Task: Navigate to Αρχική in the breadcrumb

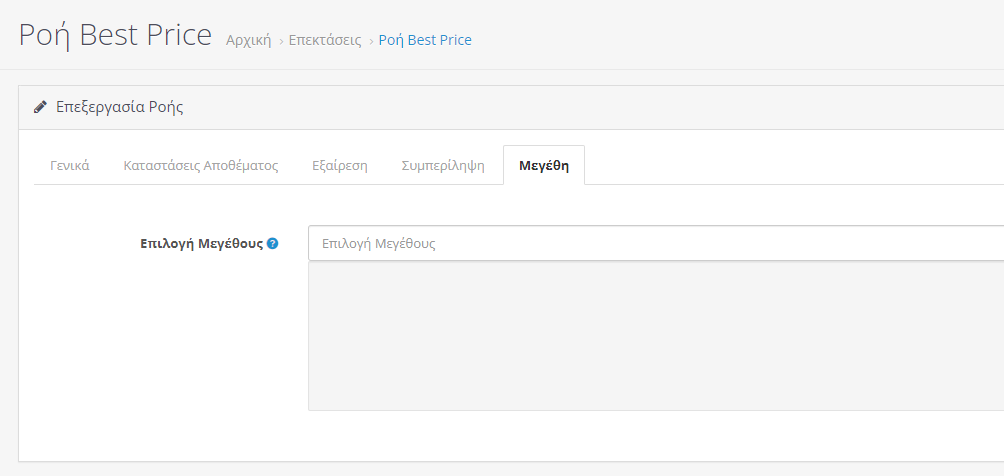Action: 248,40
